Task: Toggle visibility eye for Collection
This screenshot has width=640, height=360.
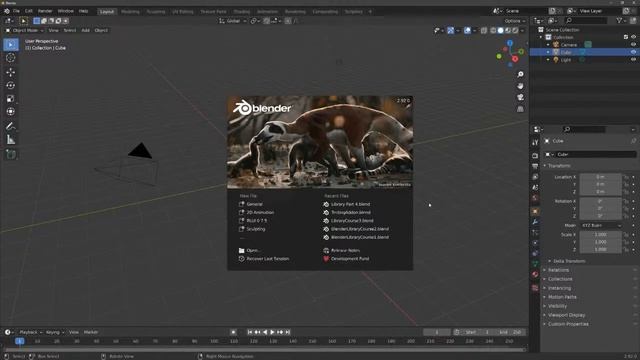Action: click(x=633, y=37)
